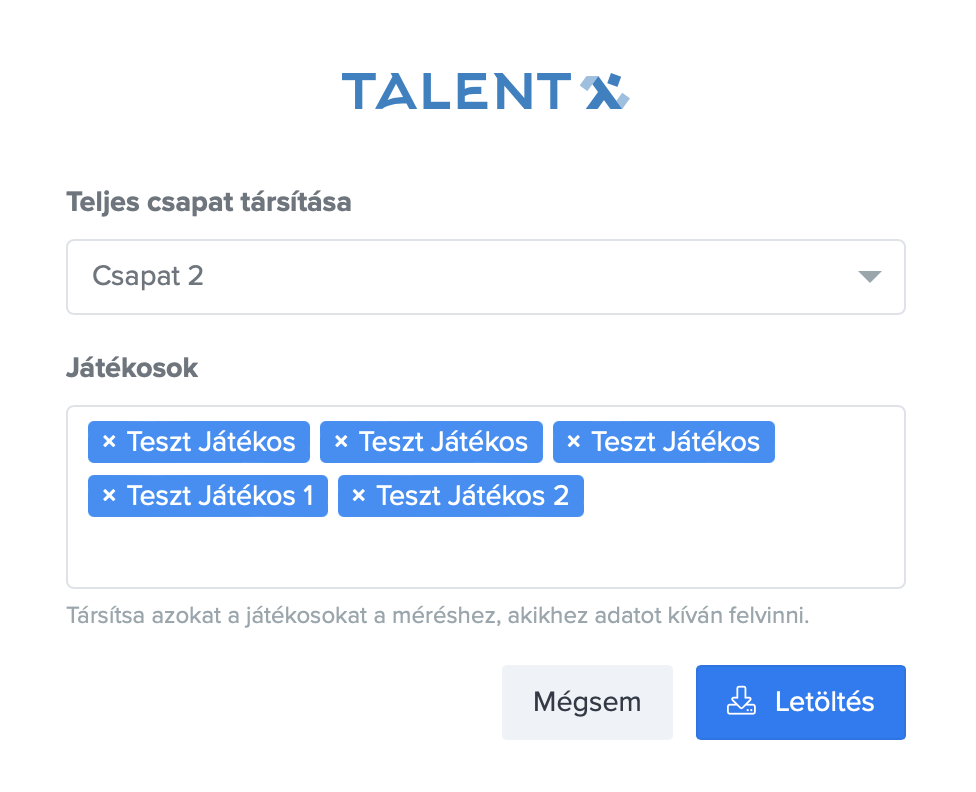Click the Mégsem cancel button
This screenshot has height=792, width=976.
coord(587,702)
